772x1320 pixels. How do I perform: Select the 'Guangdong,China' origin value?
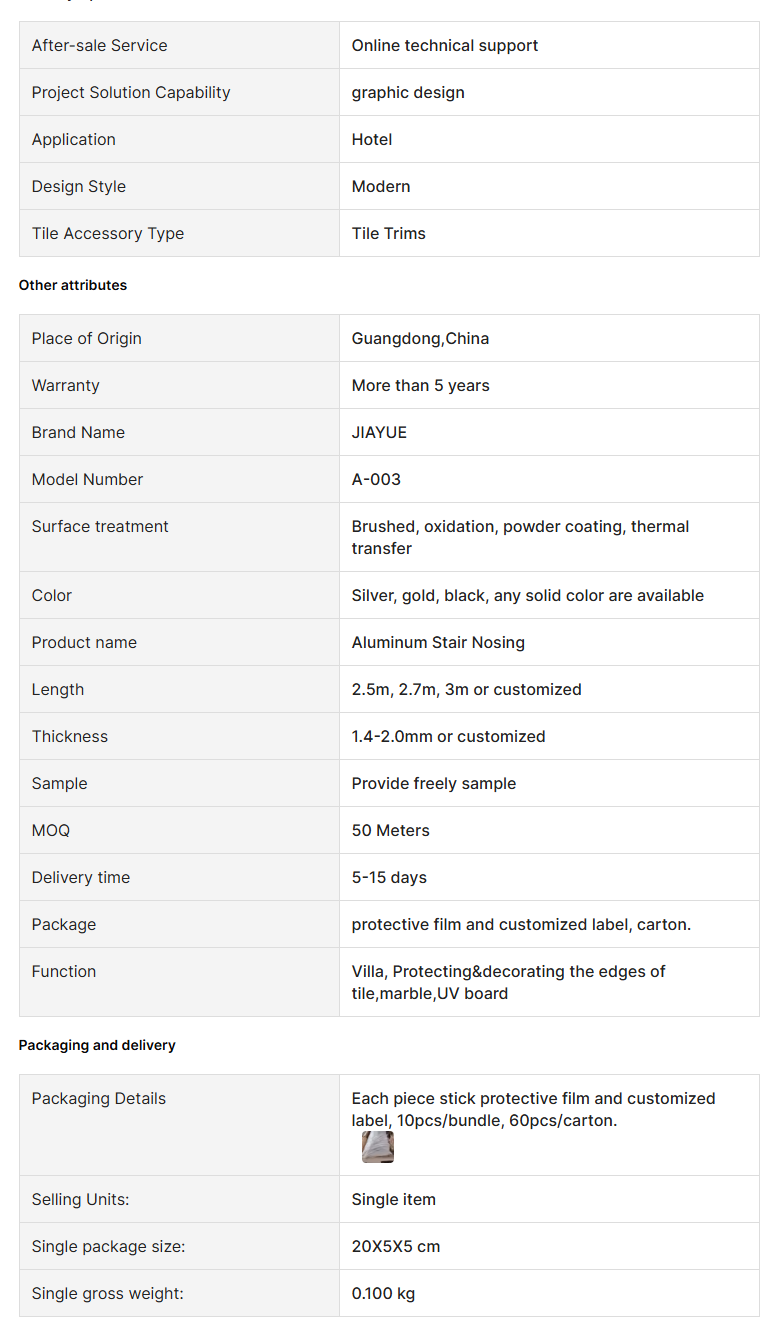point(420,338)
